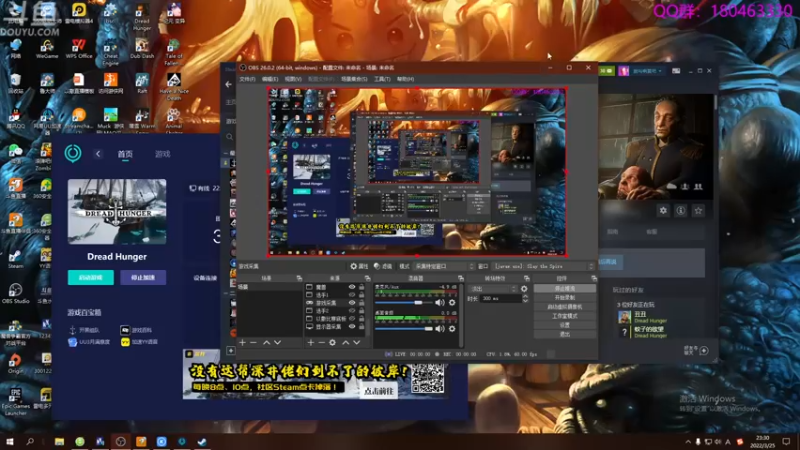The width and height of the screenshot is (800, 450).
Task: Move the selected source up
Action: point(345,342)
